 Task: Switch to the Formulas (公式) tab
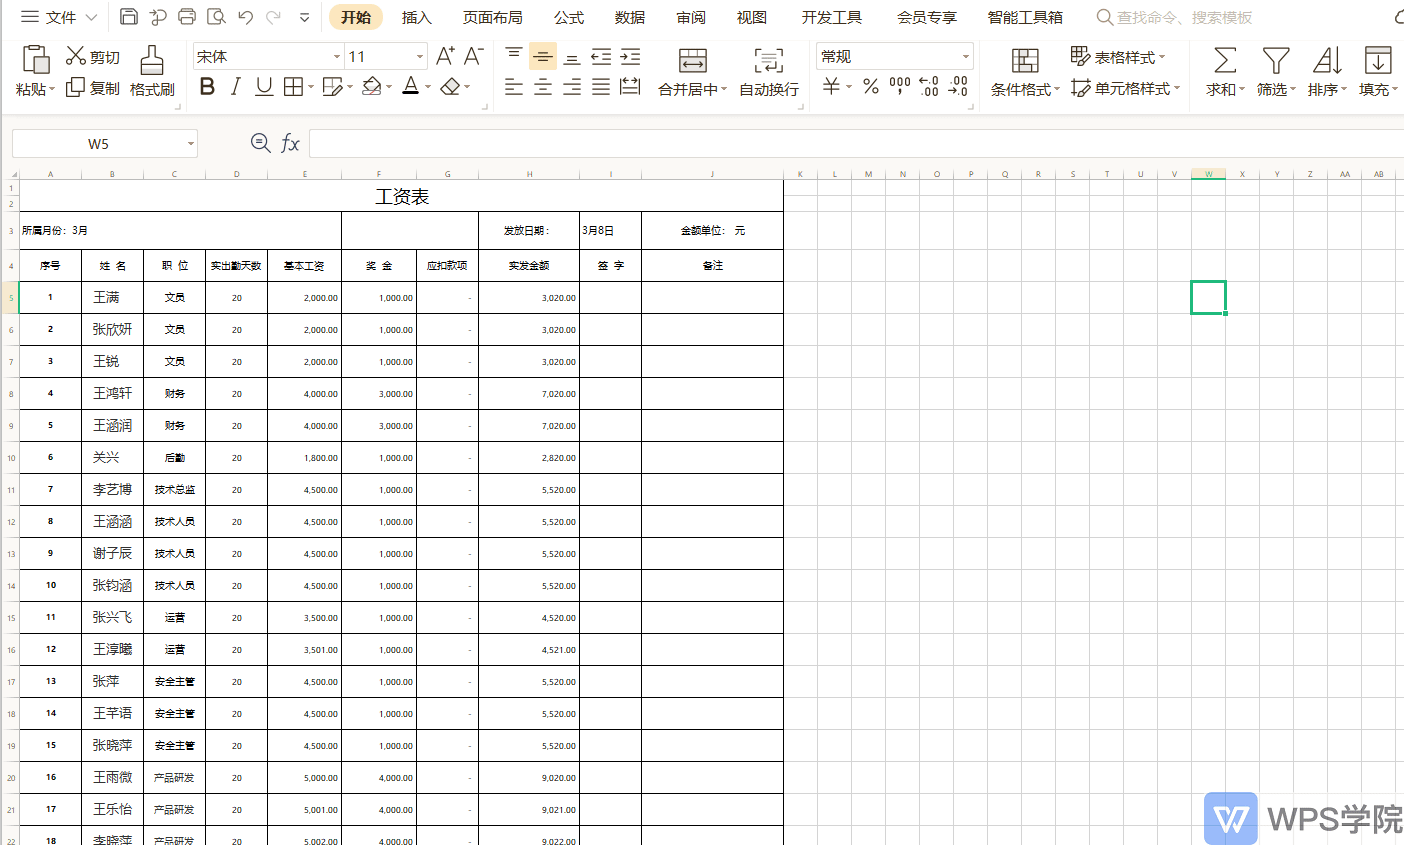click(x=569, y=17)
